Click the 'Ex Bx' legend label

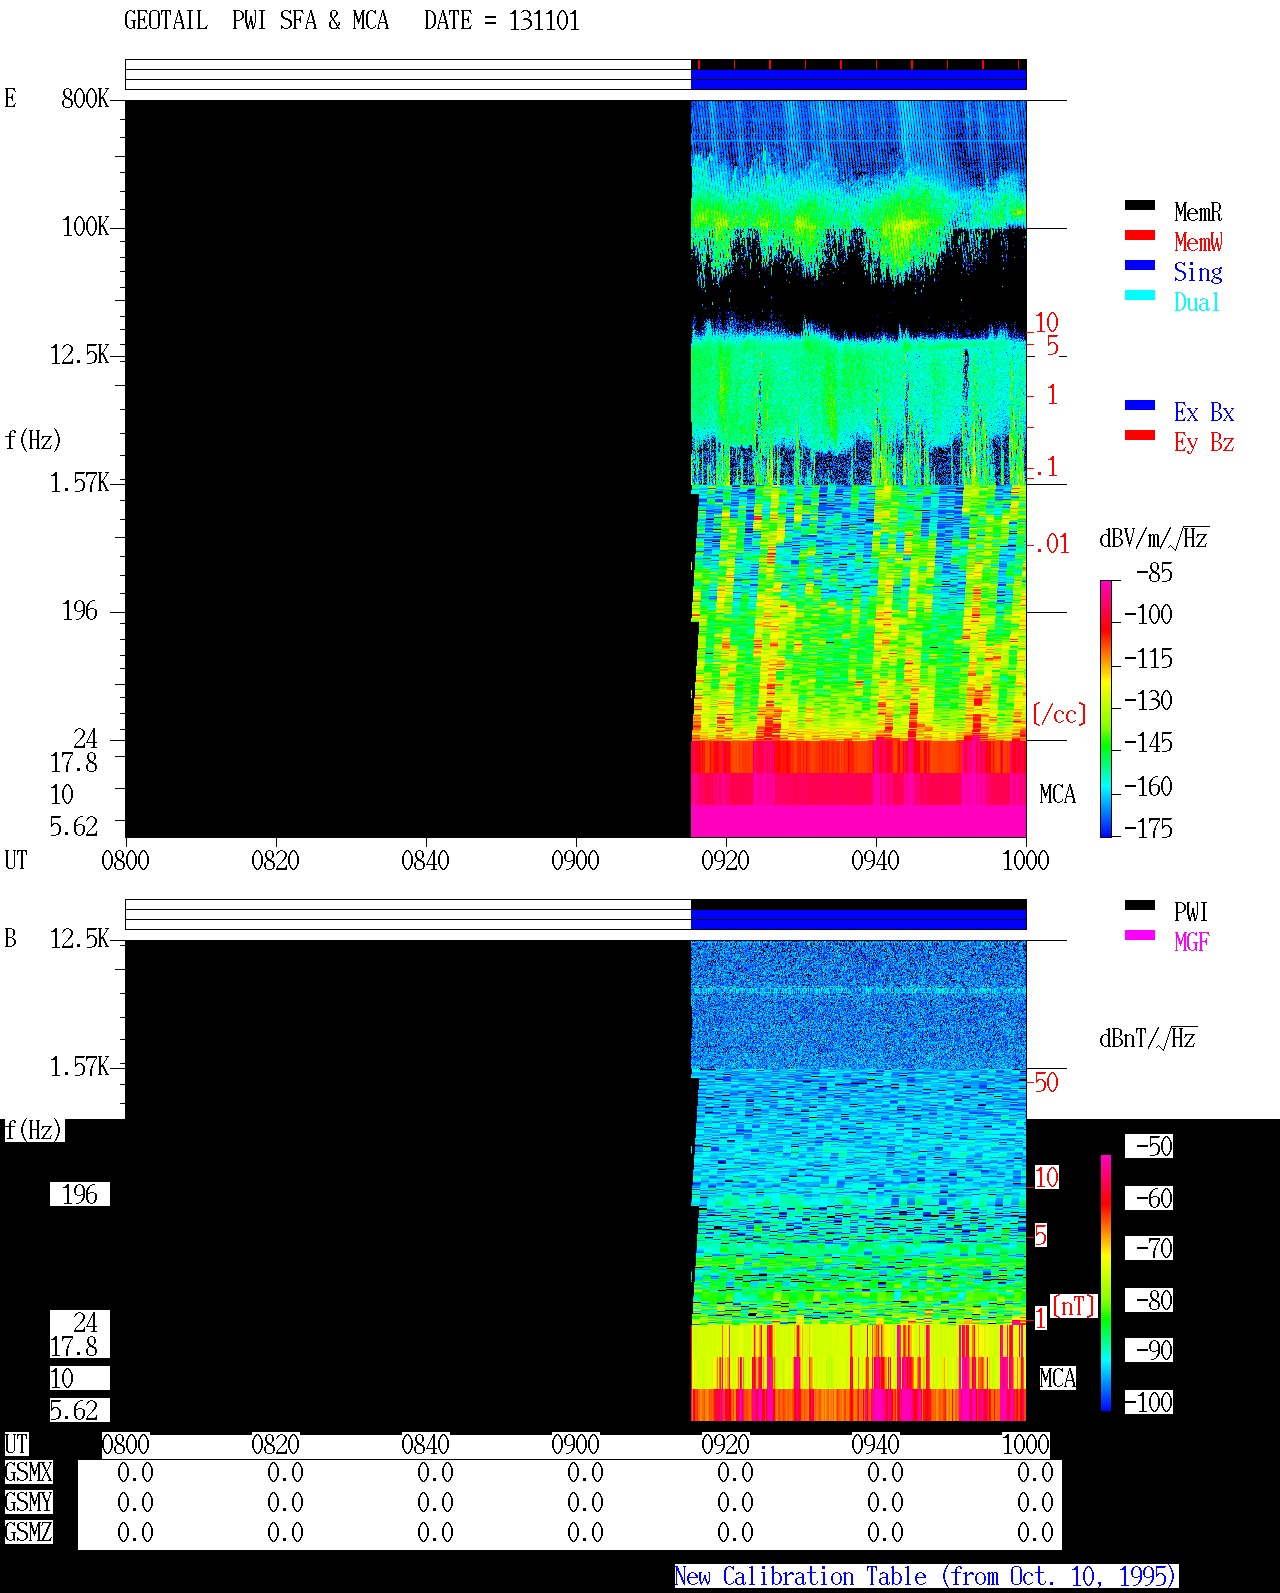point(1204,412)
